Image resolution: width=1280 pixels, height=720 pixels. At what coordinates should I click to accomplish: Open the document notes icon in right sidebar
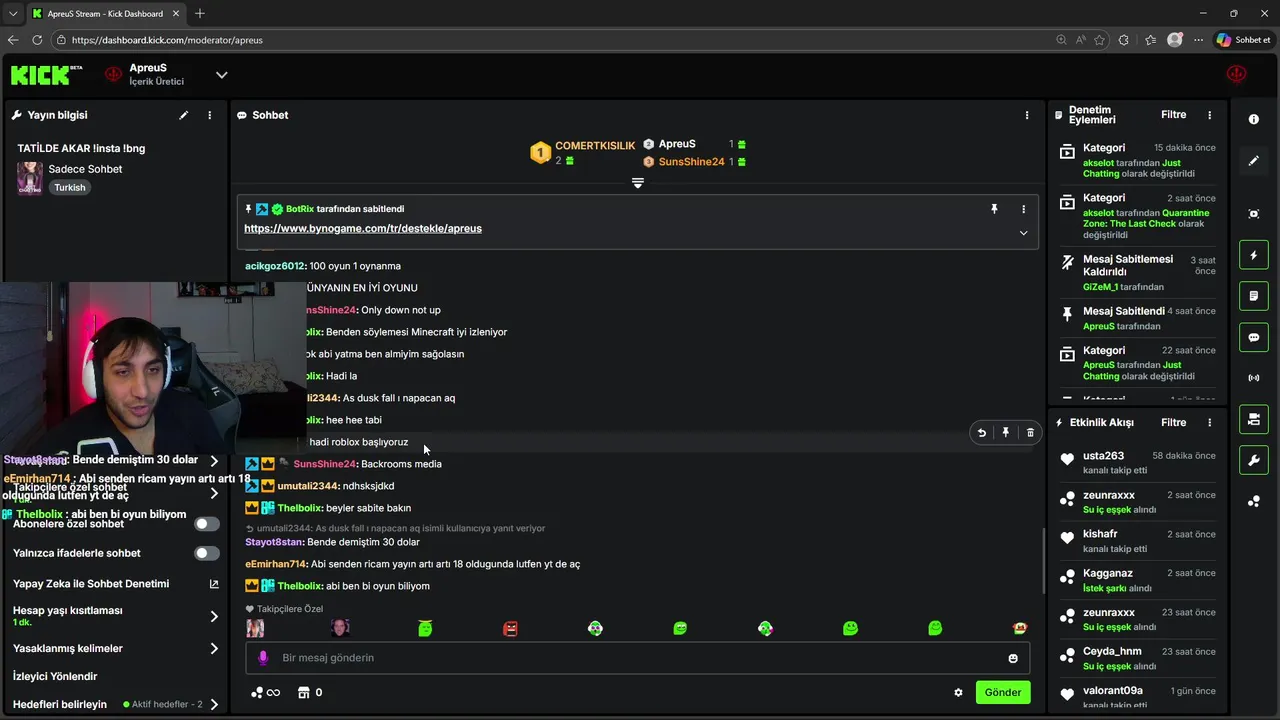point(1253,296)
